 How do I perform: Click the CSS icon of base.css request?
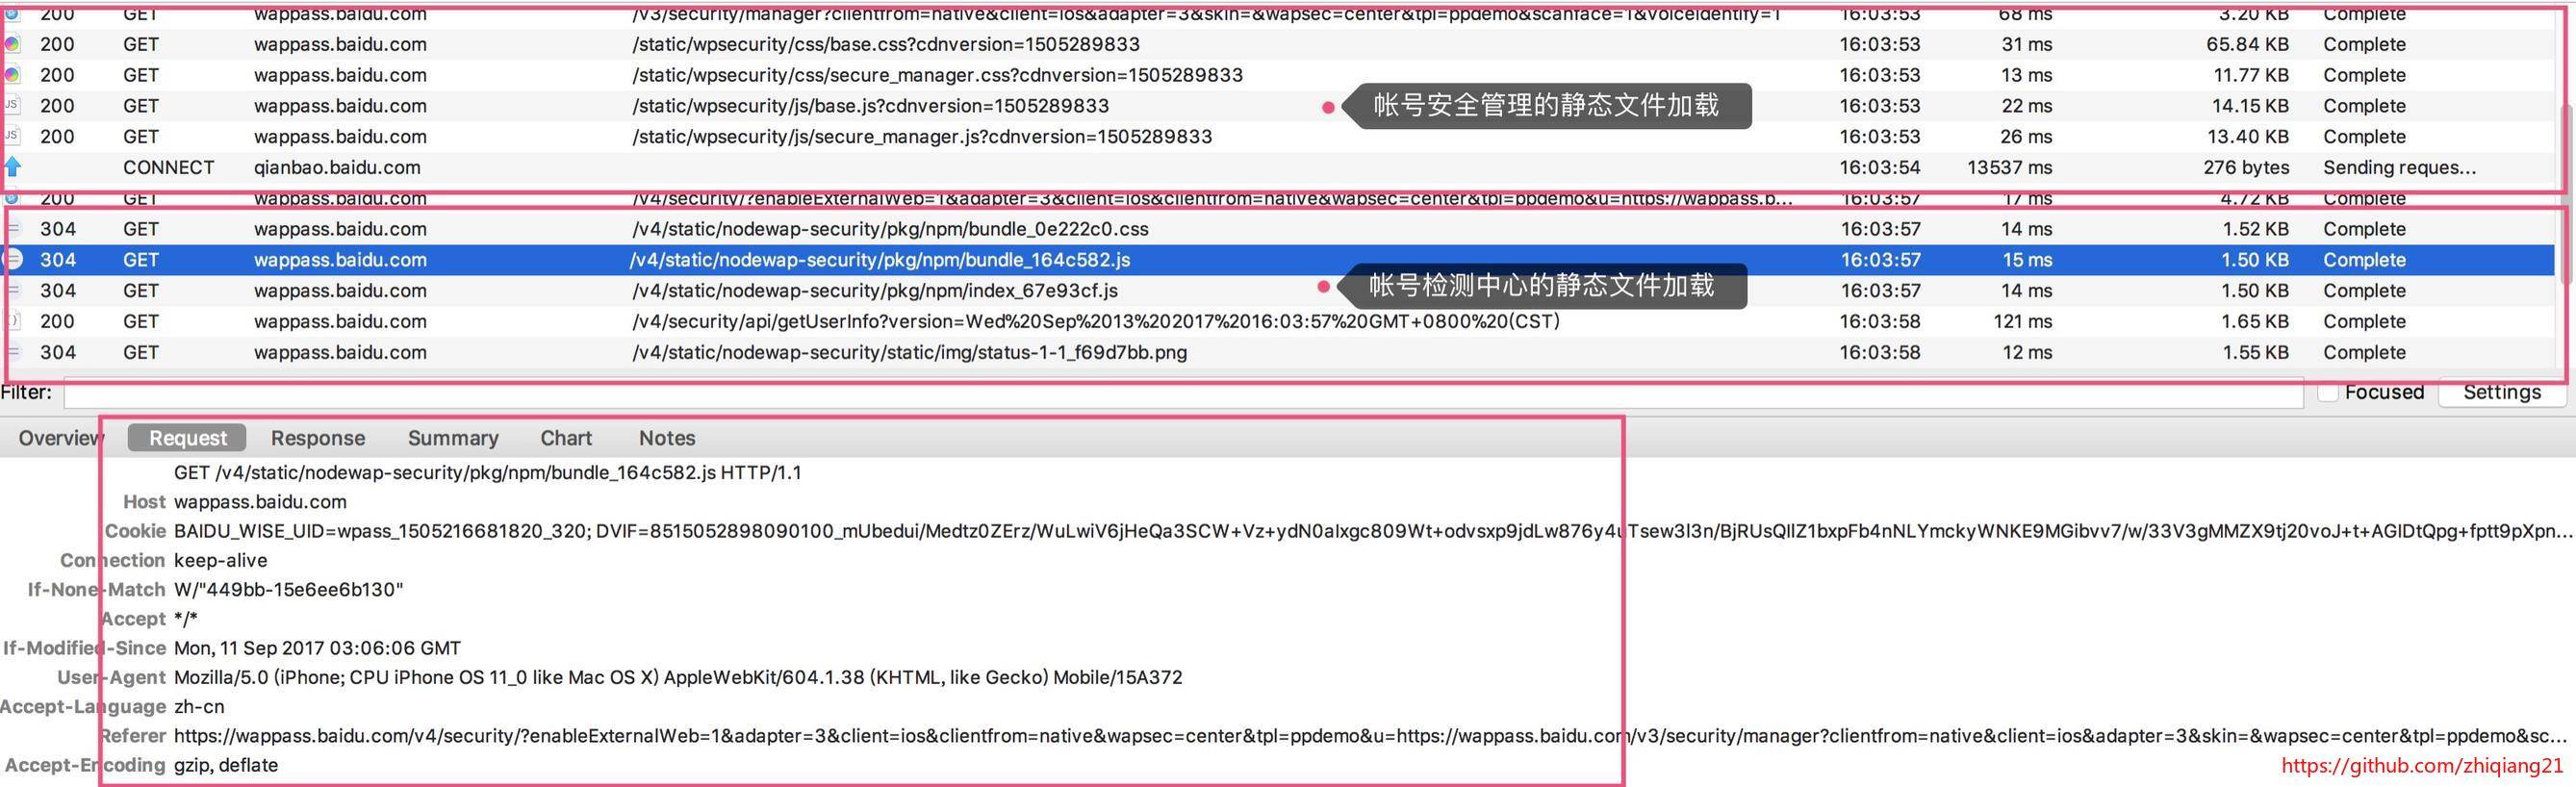[12, 44]
